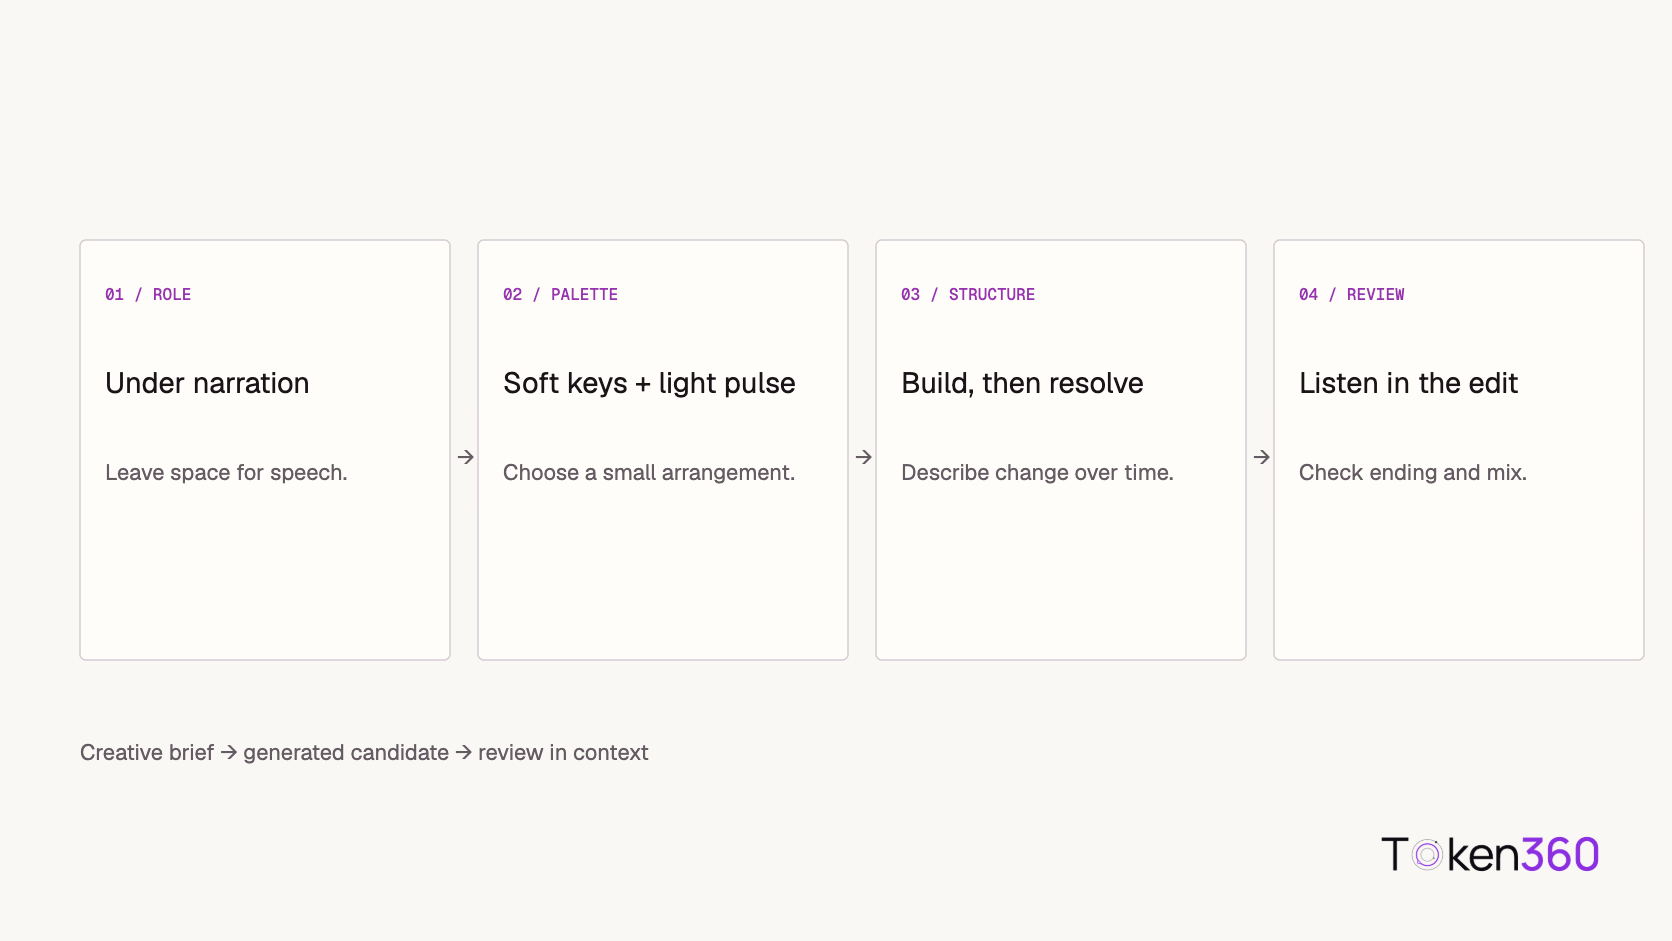Click the Choose a small arrangement text
The height and width of the screenshot is (941, 1672).
pos(649,472)
